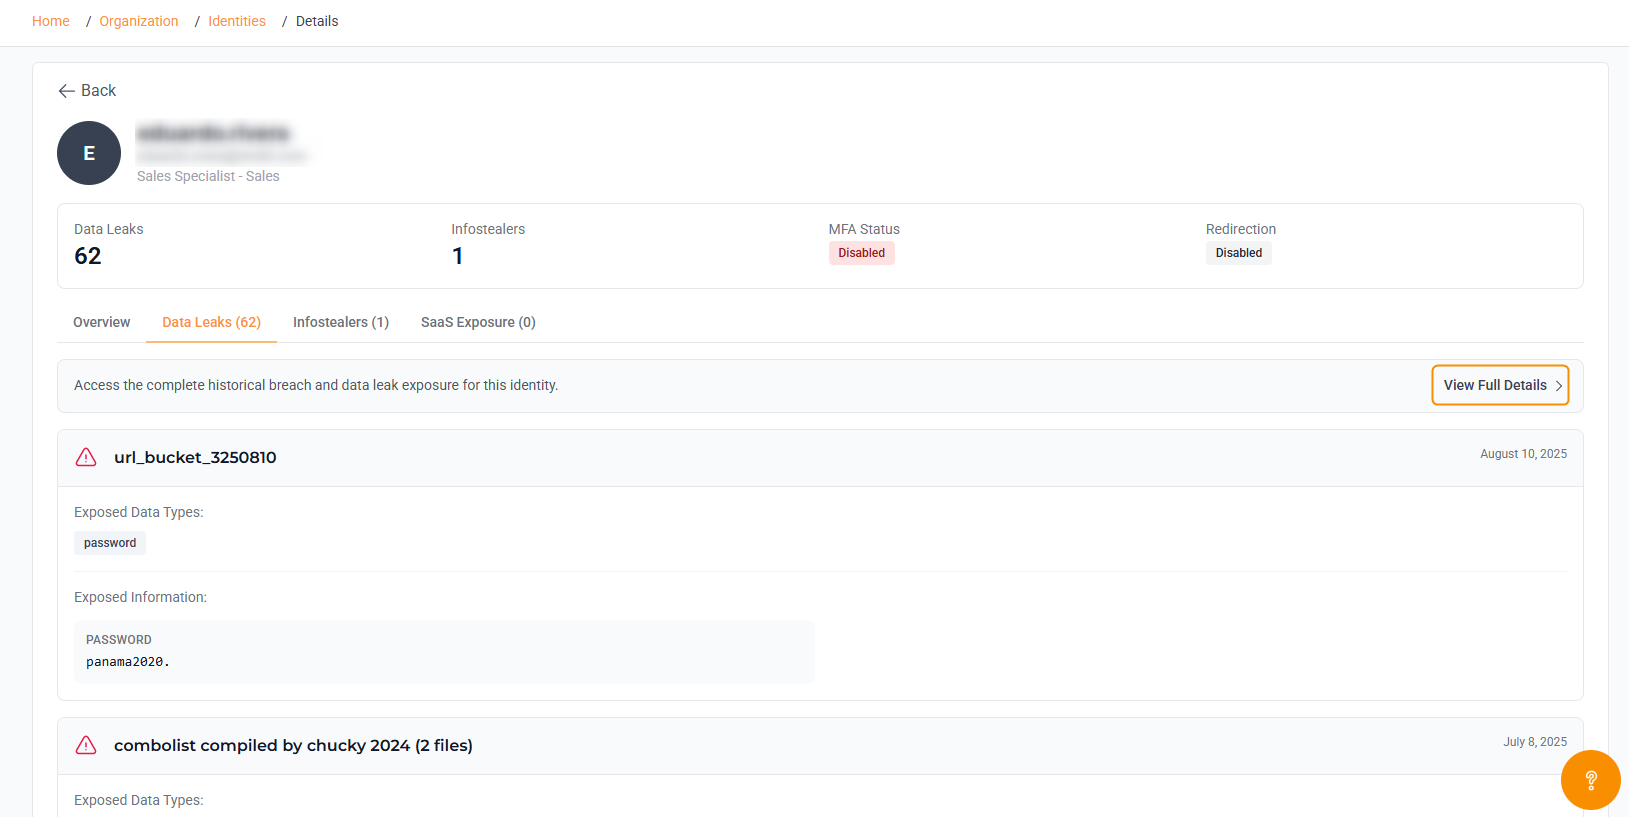The image size is (1629, 817).
Task: Click the E avatar circle
Action: (89, 153)
